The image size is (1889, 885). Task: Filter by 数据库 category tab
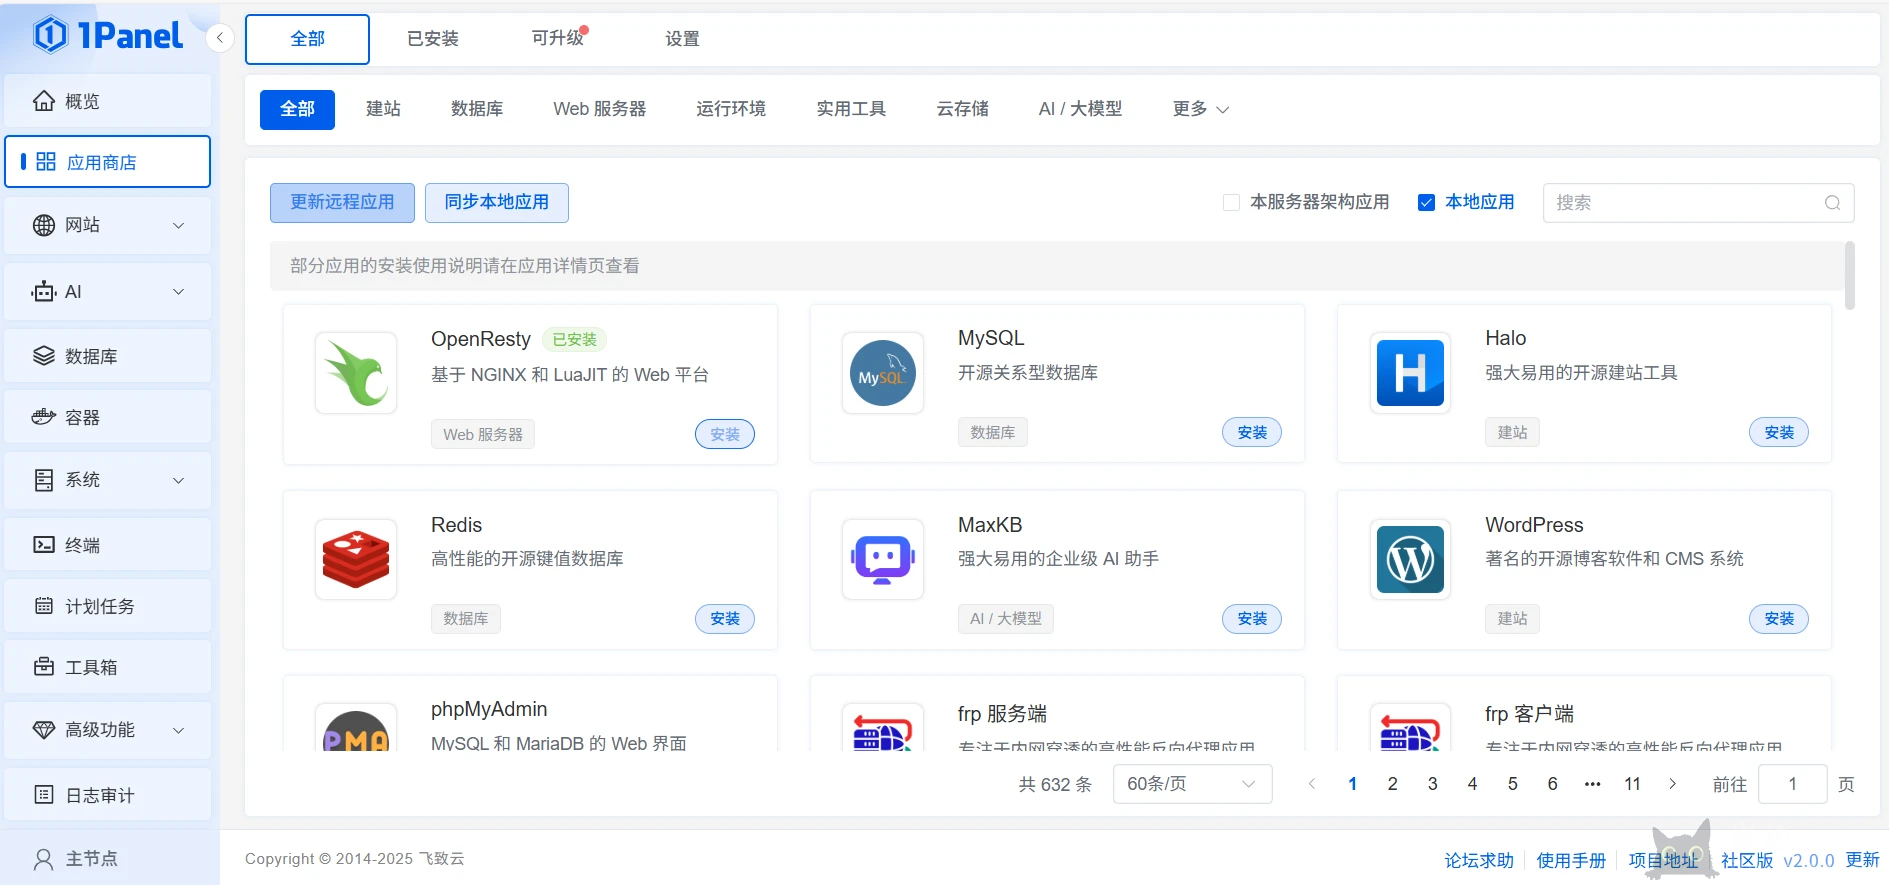pyautogui.click(x=477, y=109)
